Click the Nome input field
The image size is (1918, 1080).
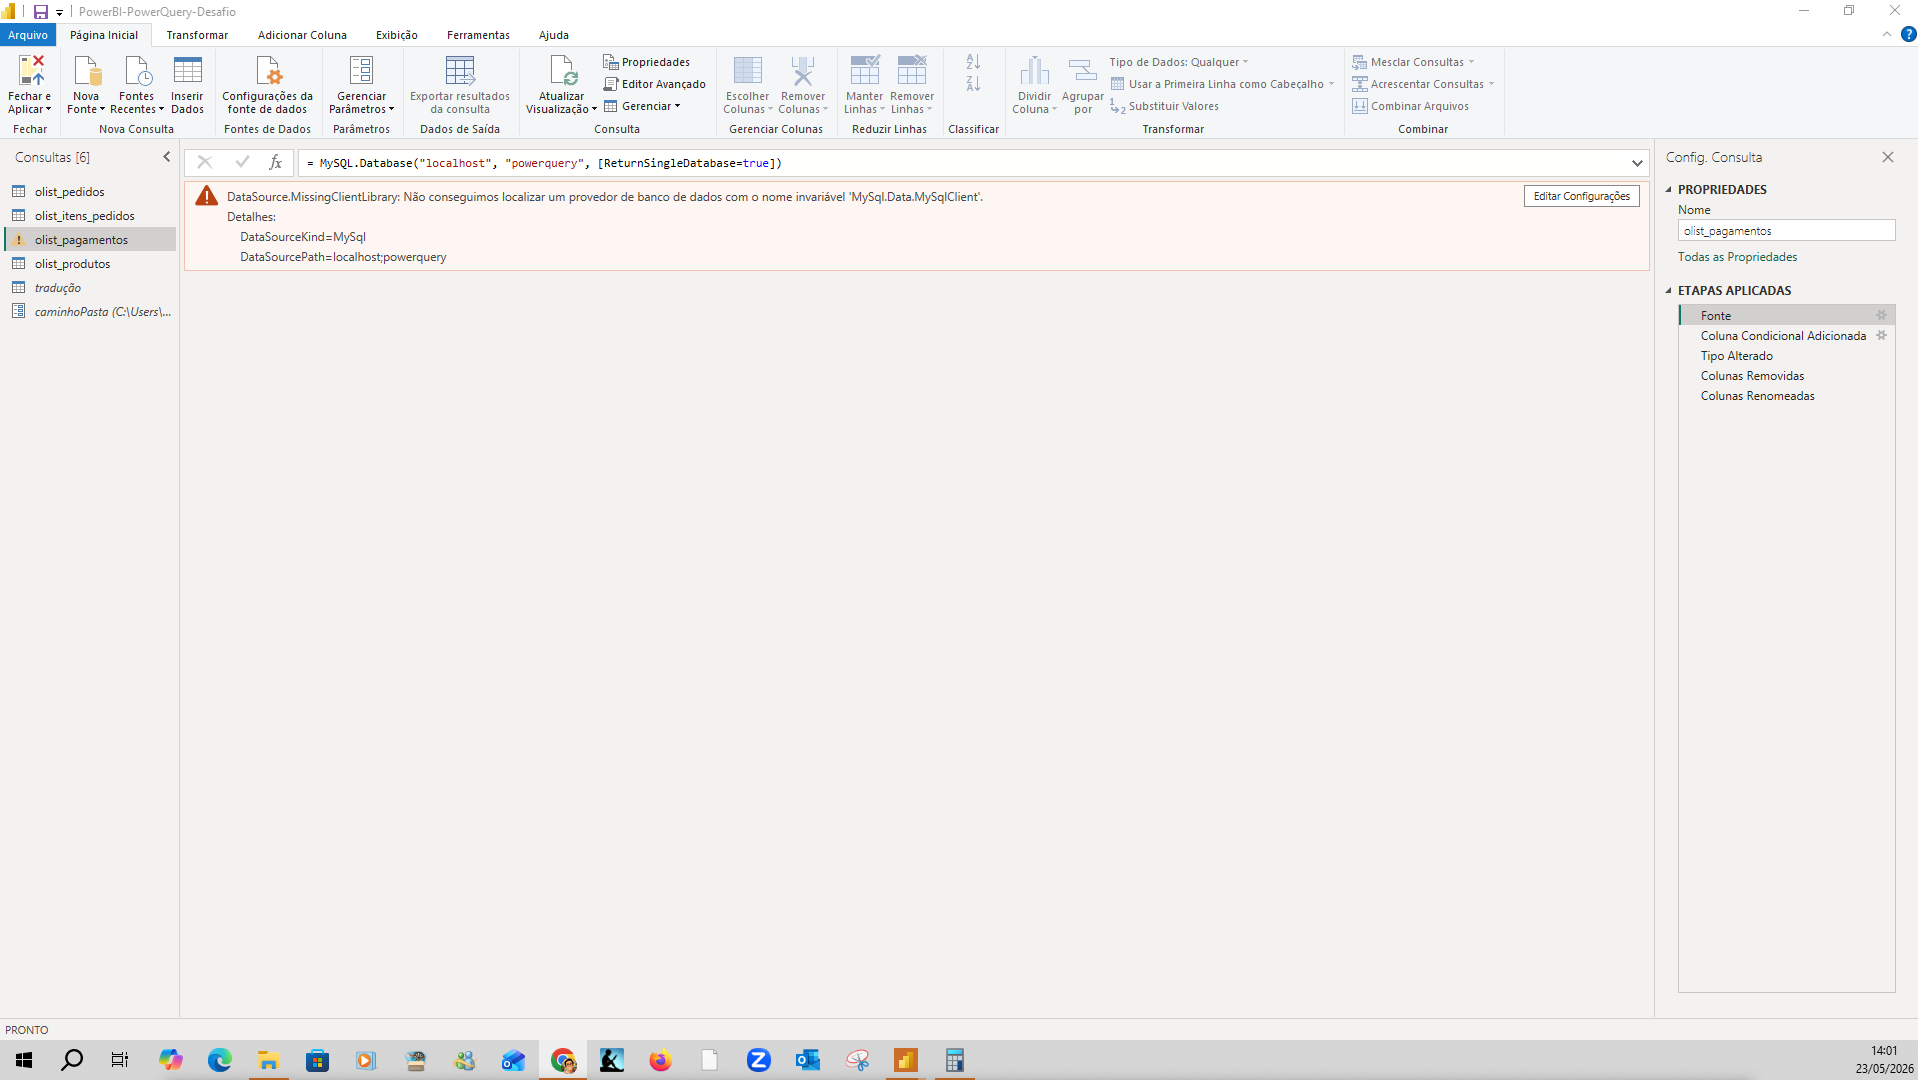1786,230
